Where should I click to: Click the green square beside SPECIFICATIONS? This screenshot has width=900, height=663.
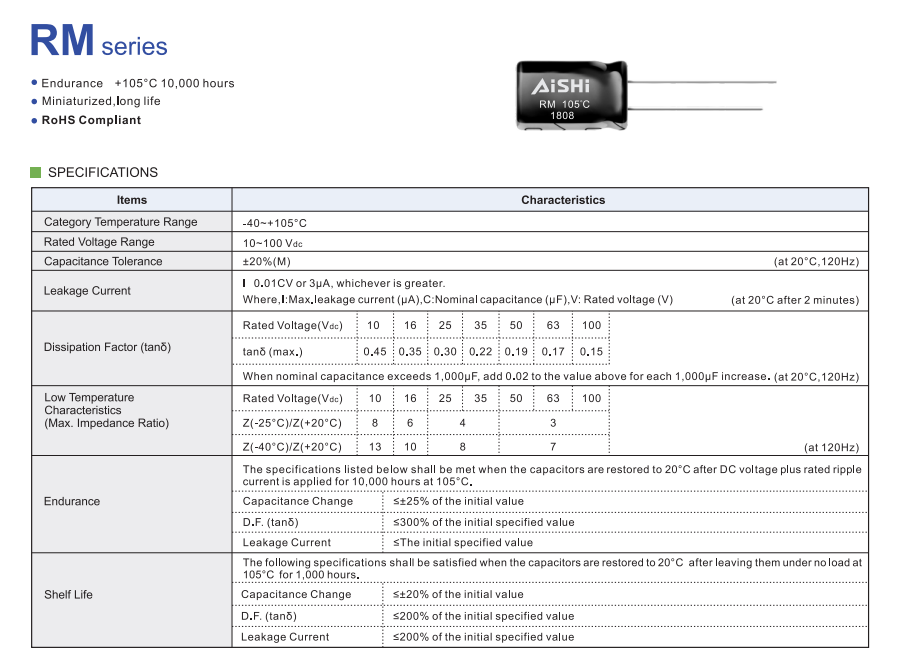pos(36,172)
